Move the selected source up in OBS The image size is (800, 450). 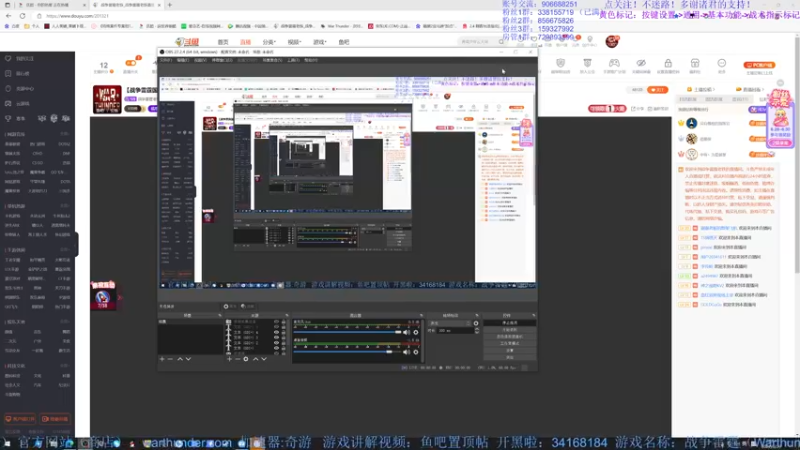tap(256, 359)
